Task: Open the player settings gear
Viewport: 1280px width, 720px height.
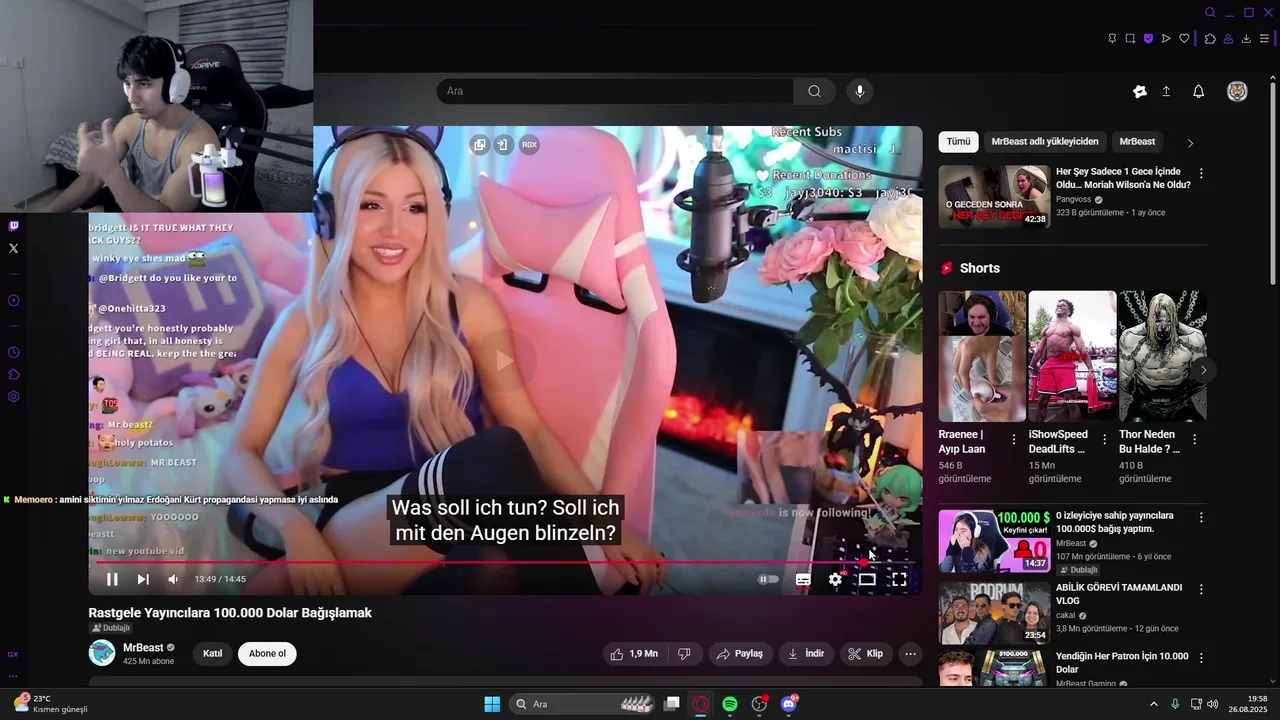Action: click(x=835, y=579)
